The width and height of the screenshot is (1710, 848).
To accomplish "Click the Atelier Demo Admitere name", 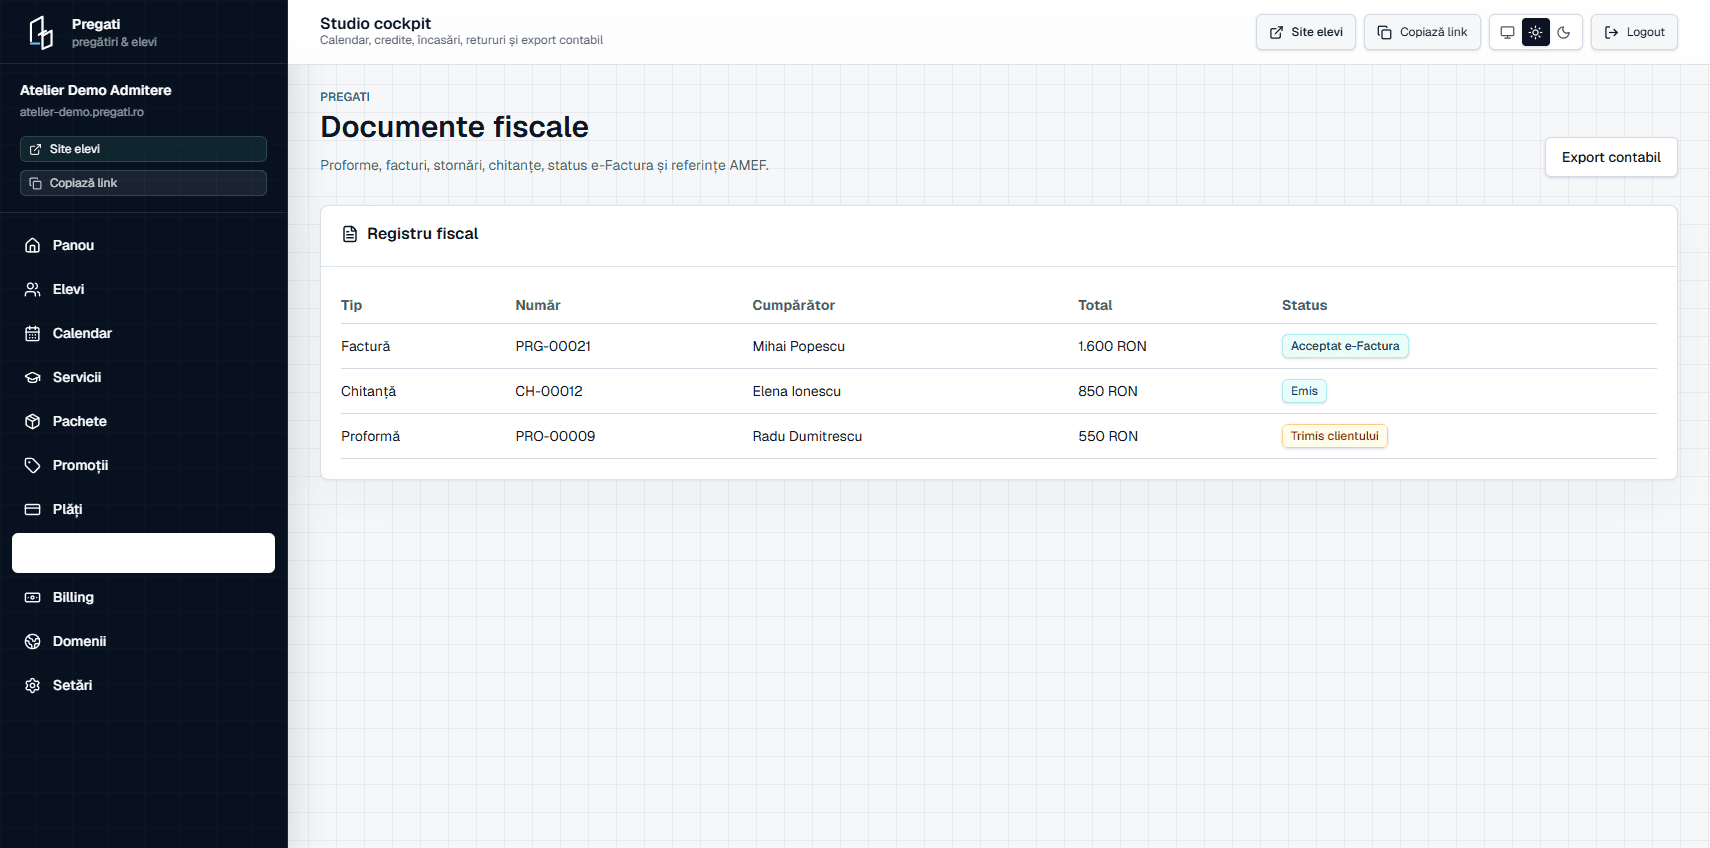I will [x=96, y=90].
